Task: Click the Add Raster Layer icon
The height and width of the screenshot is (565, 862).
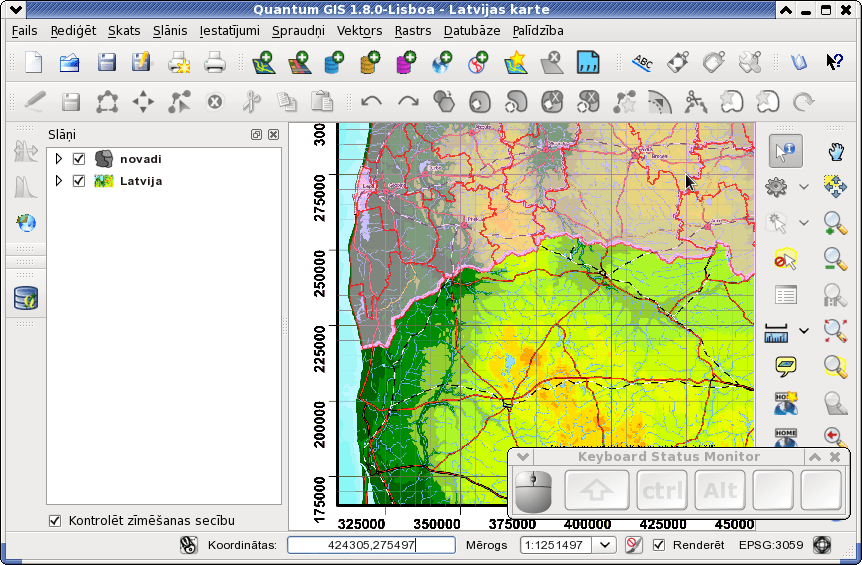Action: [300, 63]
